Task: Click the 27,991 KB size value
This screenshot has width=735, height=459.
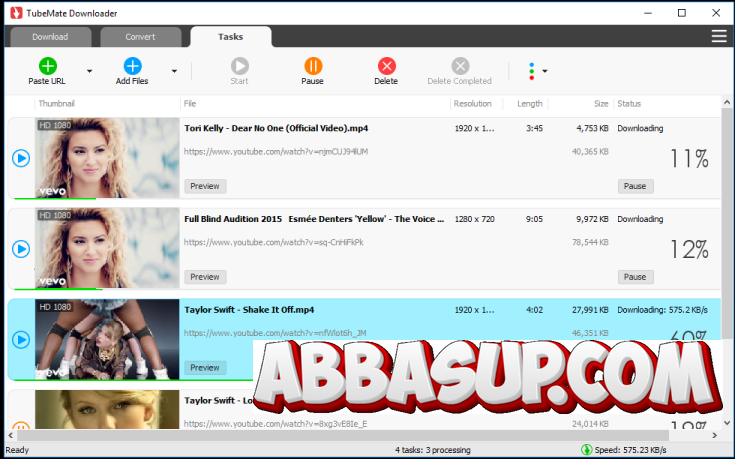Action: [x=590, y=310]
